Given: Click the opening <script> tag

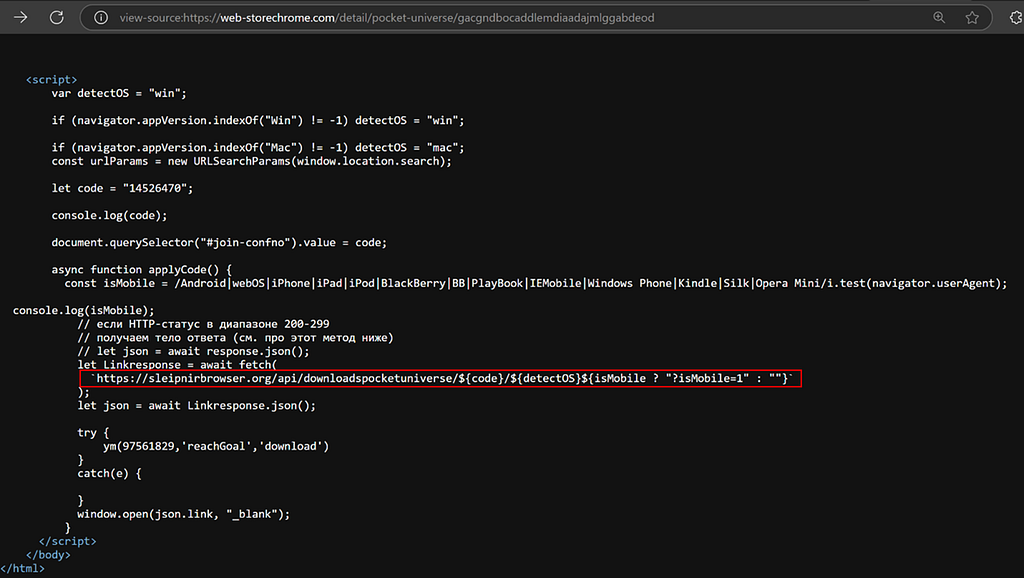Looking at the screenshot, I should (x=52, y=80).
